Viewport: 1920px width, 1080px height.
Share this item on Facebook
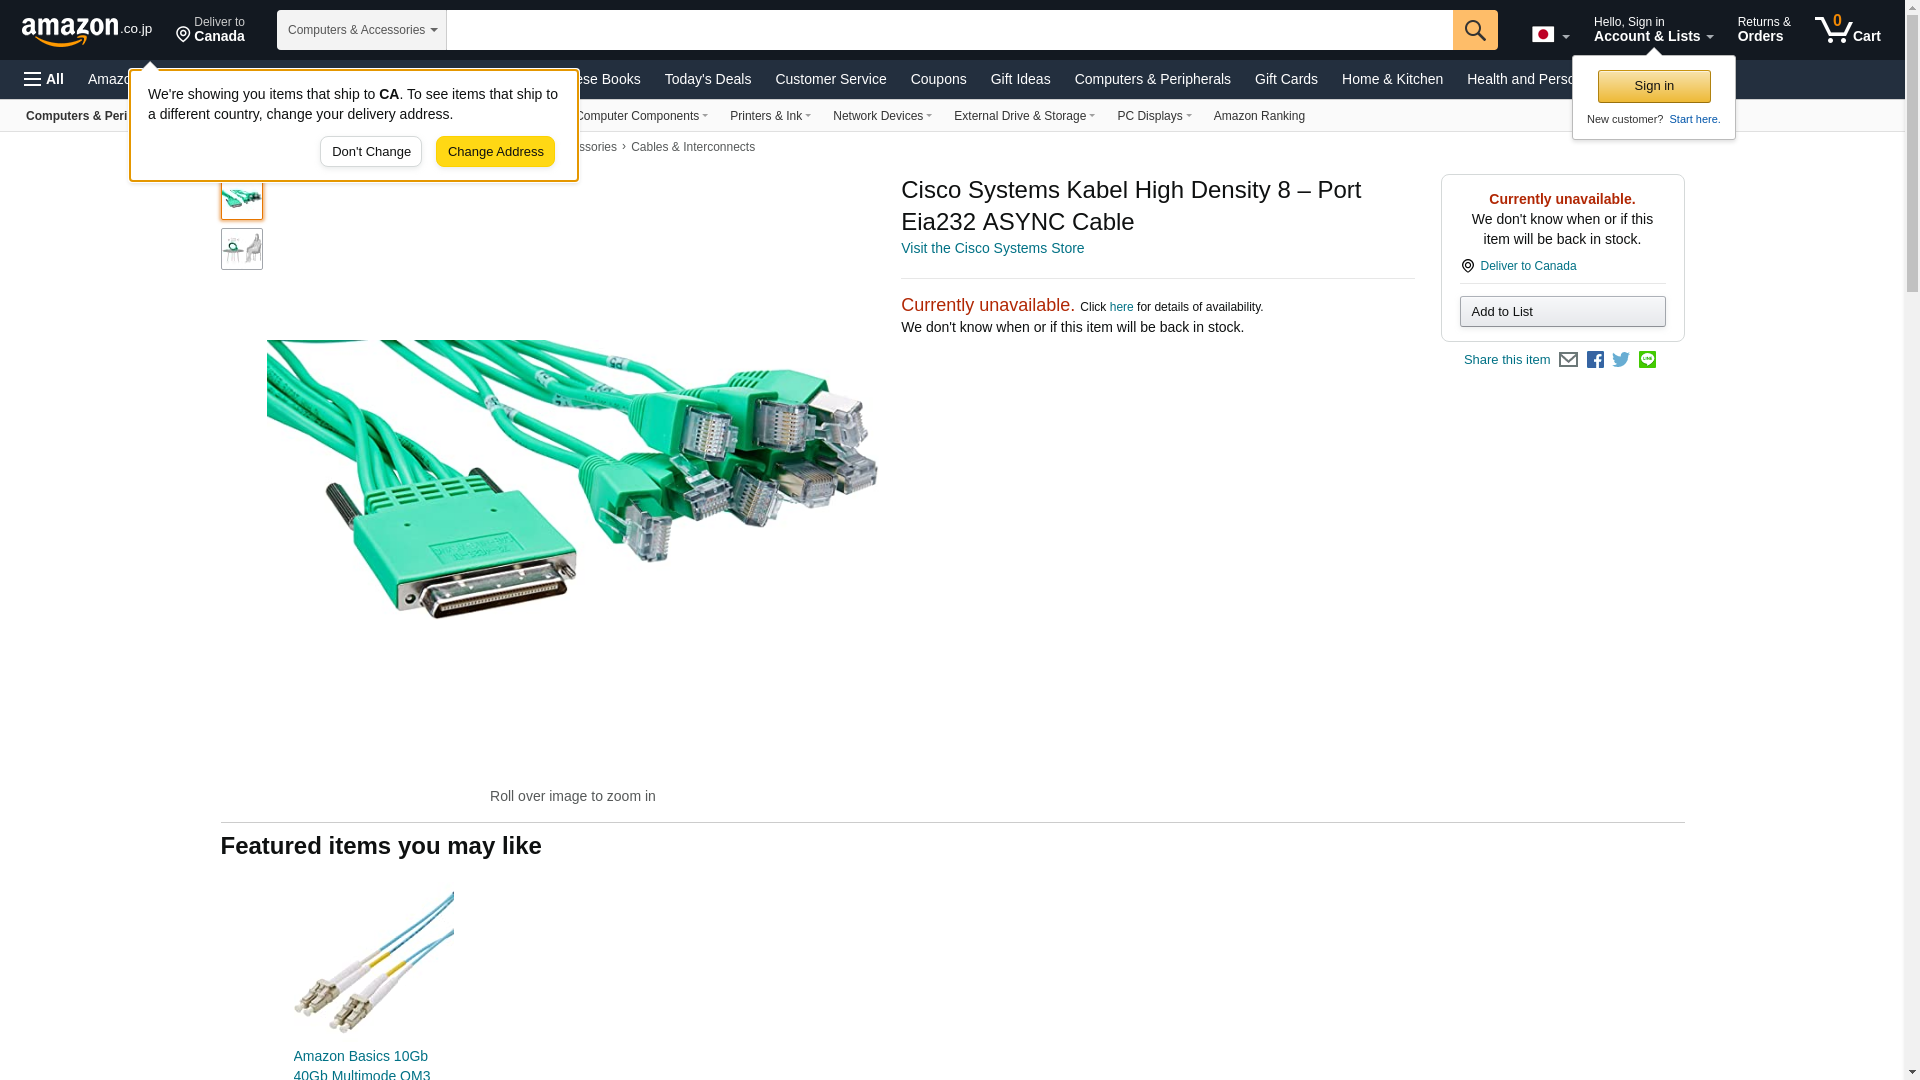click(1595, 360)
